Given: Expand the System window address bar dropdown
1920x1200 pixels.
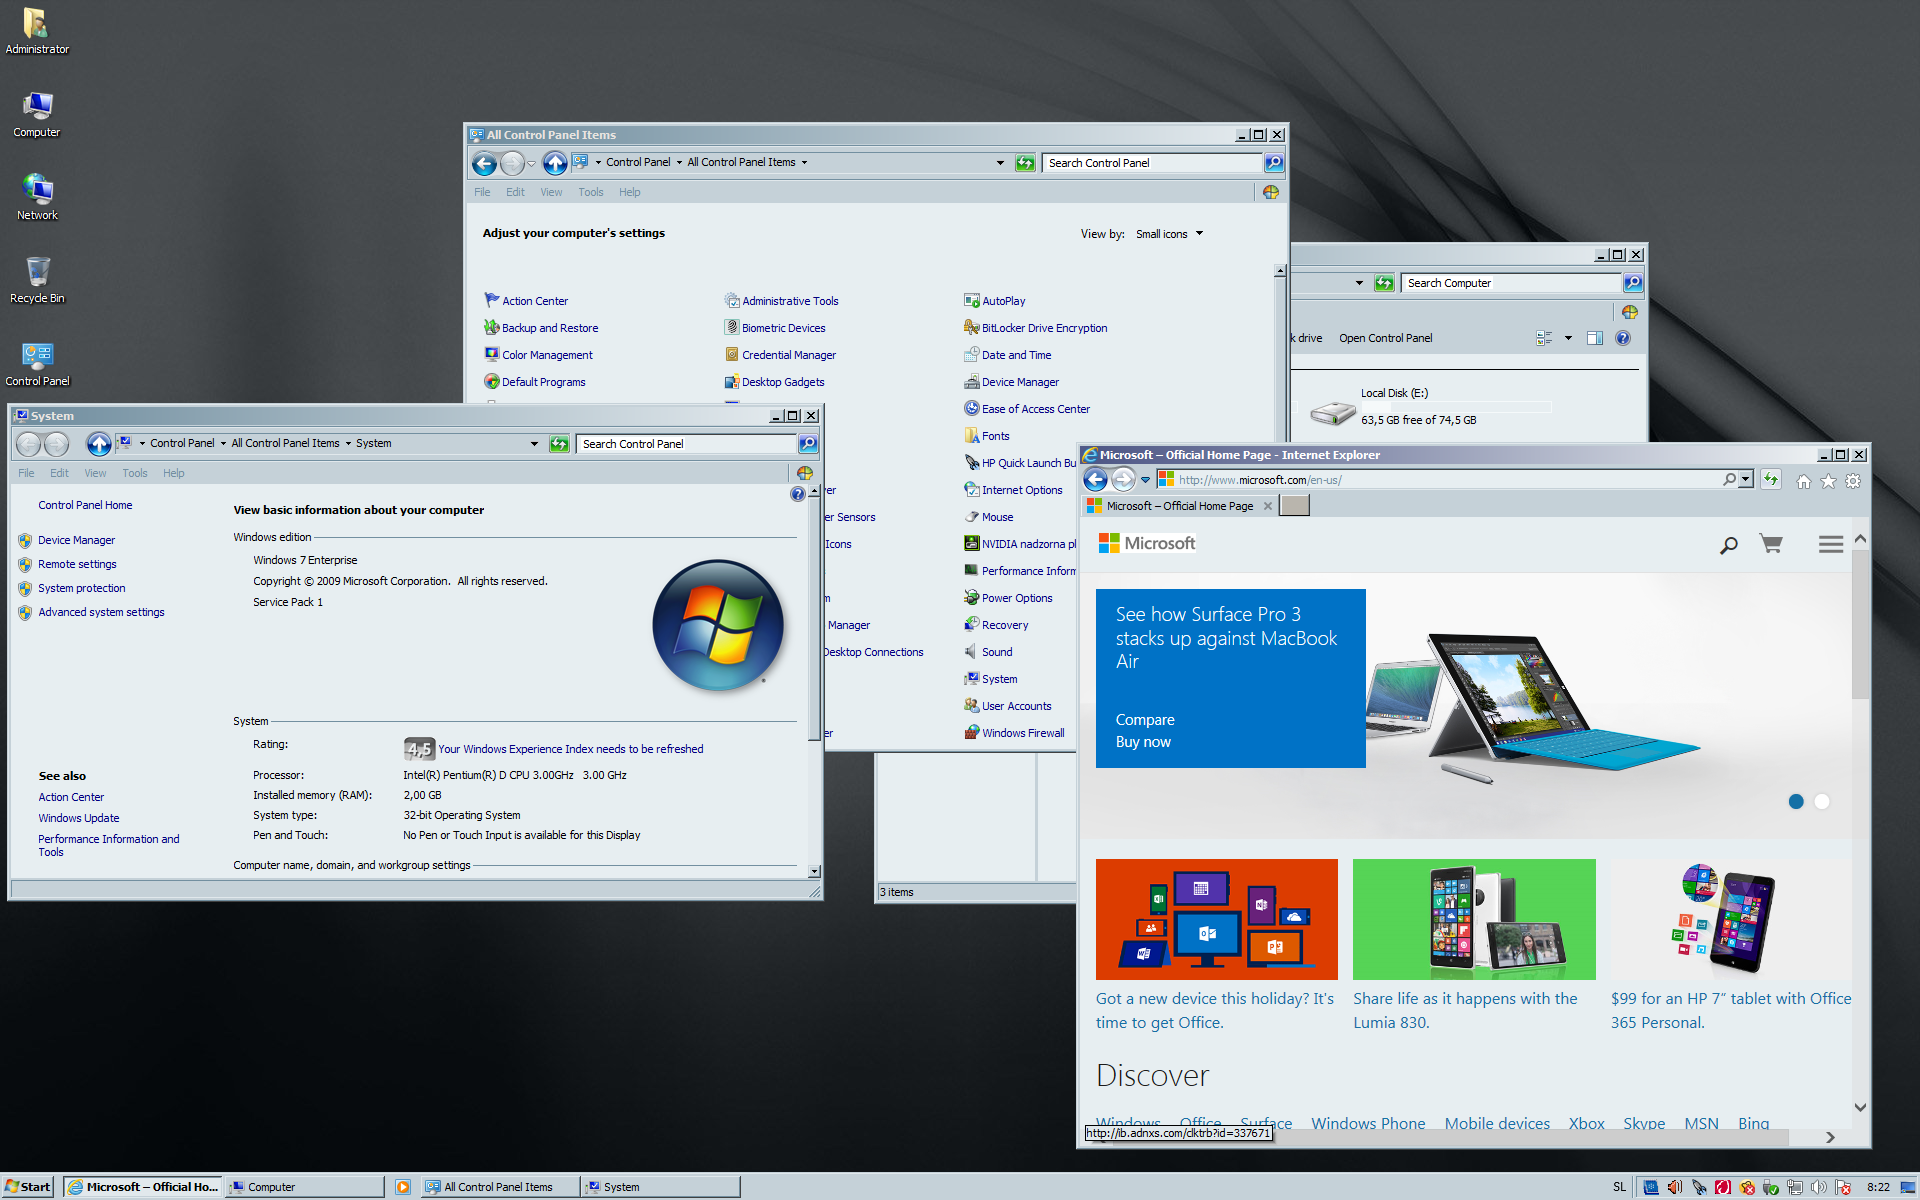Looking at the screenshot, I should click(x=534, y=444).
